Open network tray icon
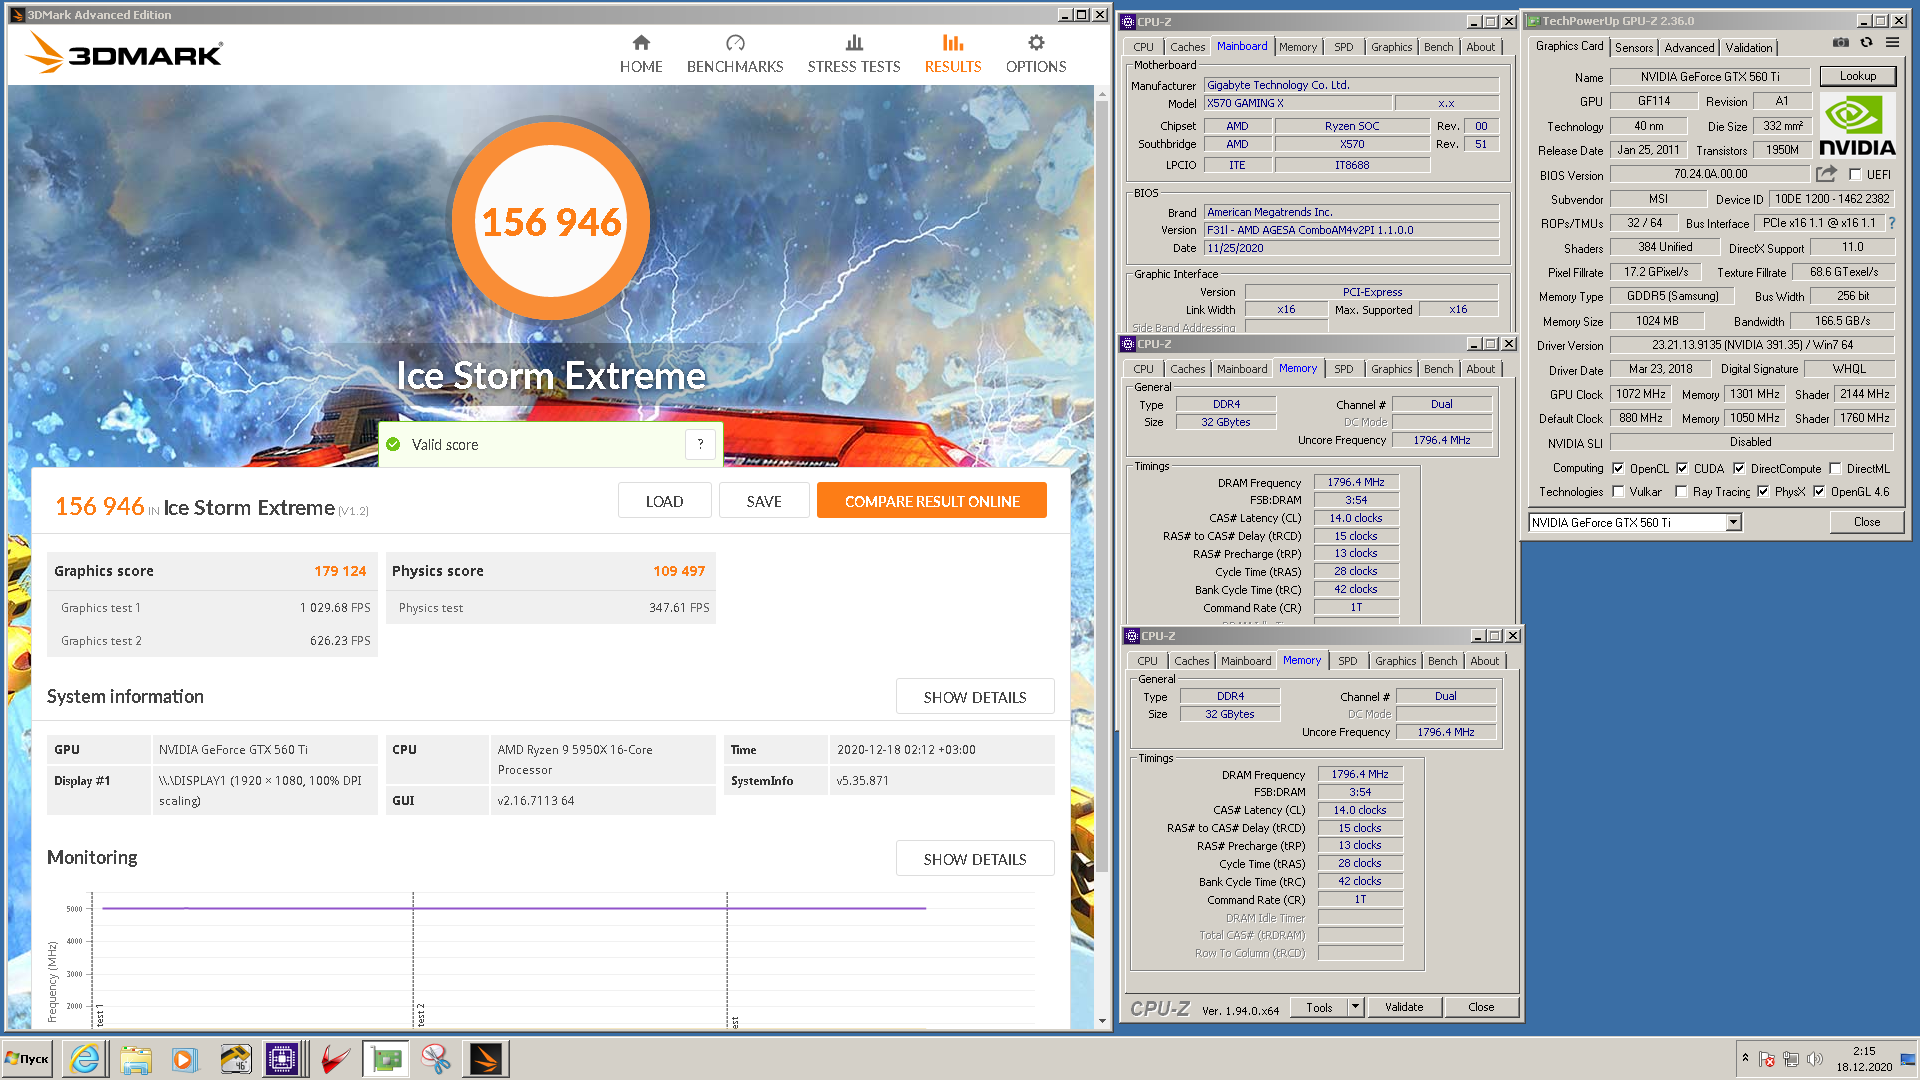Viewport: 1920px width, 1080px height. point(1791,1059)
